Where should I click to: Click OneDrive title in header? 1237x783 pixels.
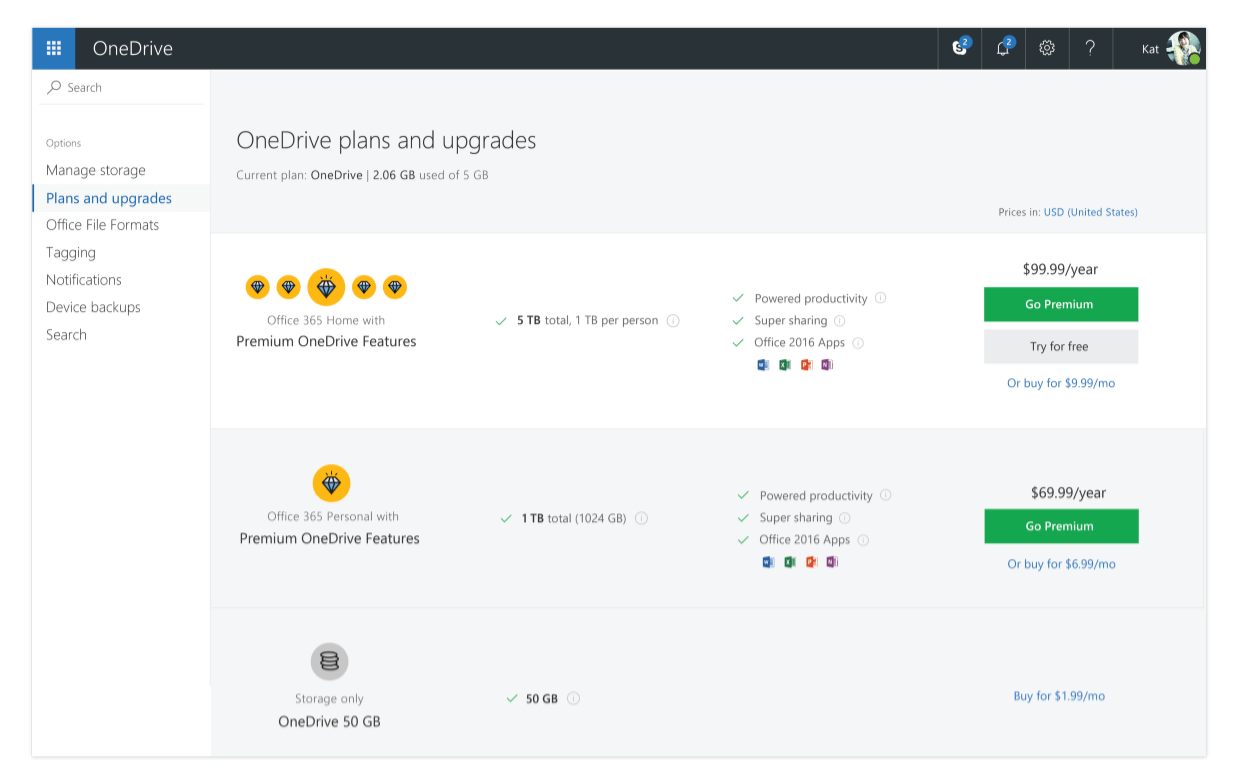(133, 48)
